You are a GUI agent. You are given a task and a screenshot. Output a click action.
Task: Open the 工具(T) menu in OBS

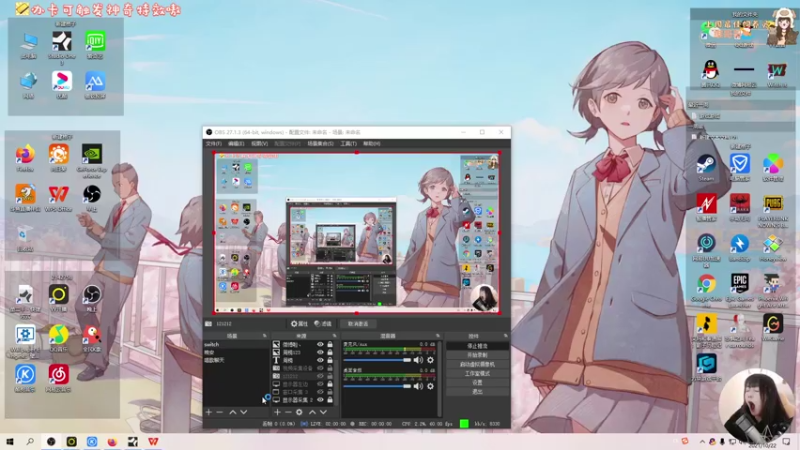(x=348, y=144)
